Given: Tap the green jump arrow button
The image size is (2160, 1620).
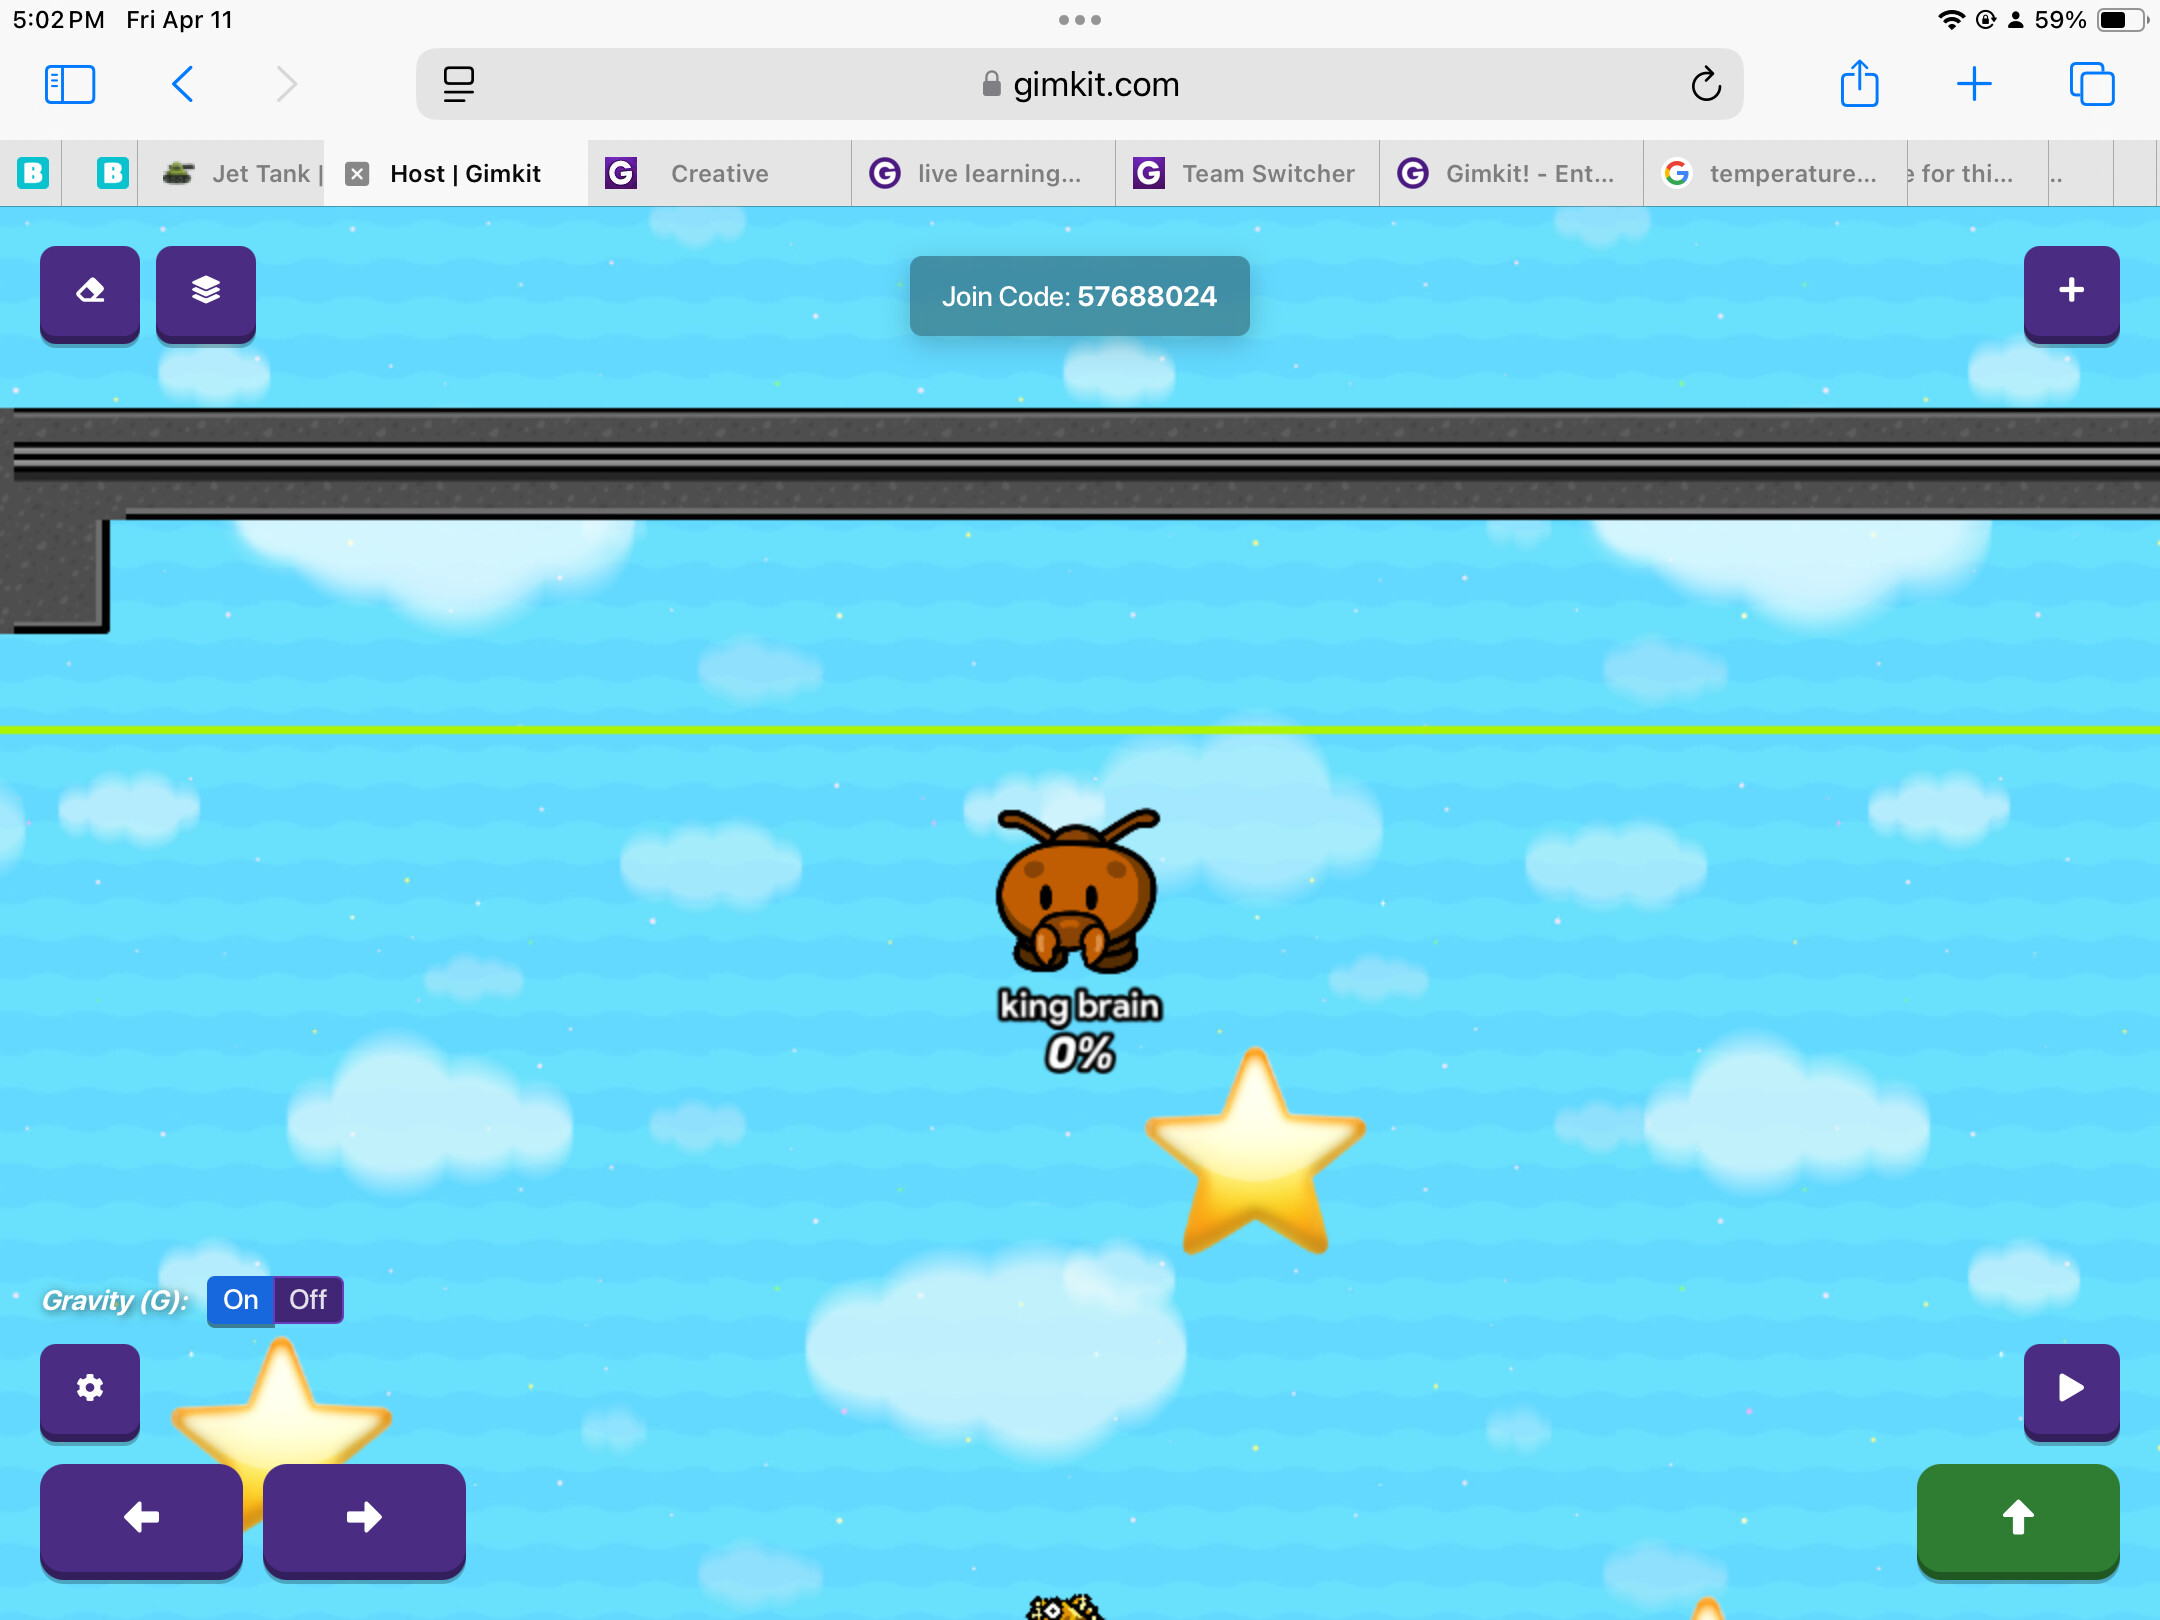Looking at the screenshot, I should (2016, 1521).
